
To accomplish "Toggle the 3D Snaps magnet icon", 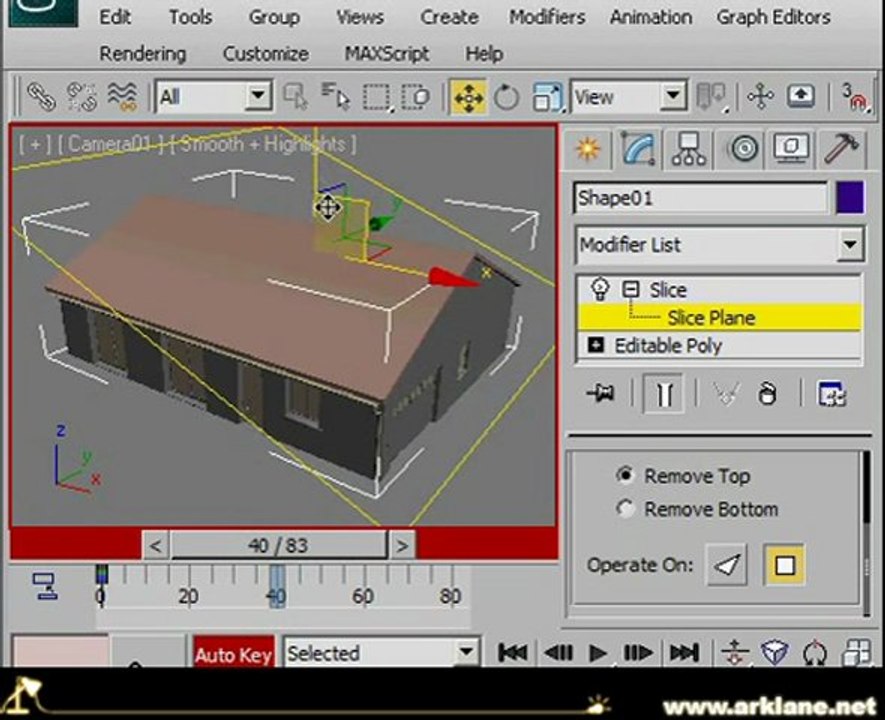I will point(854,97).
